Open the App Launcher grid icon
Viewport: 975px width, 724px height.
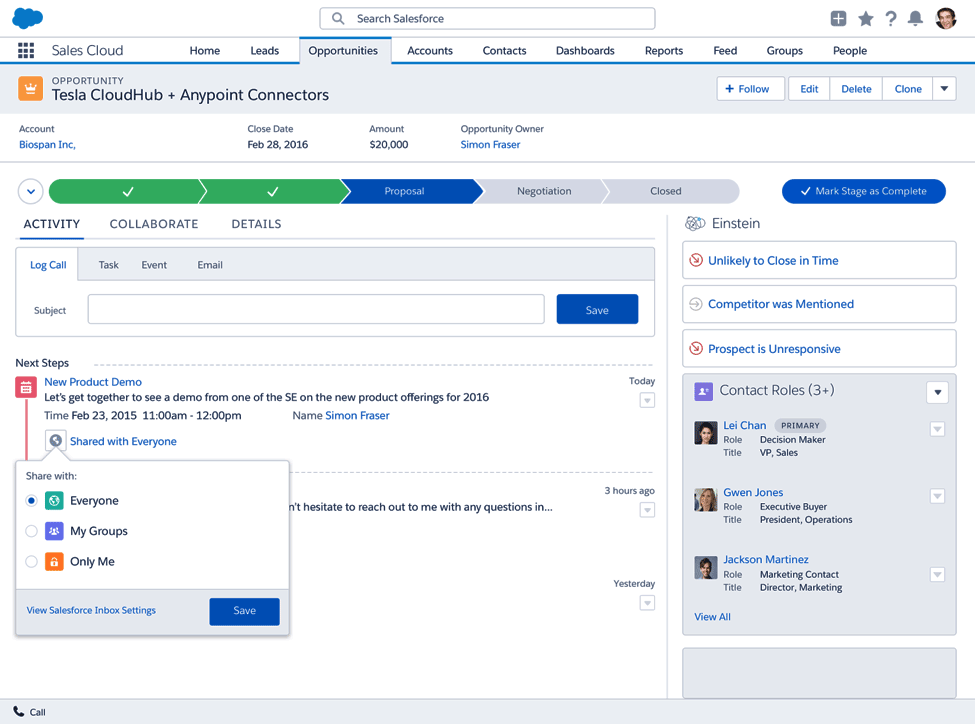click(x=26, y=50)
